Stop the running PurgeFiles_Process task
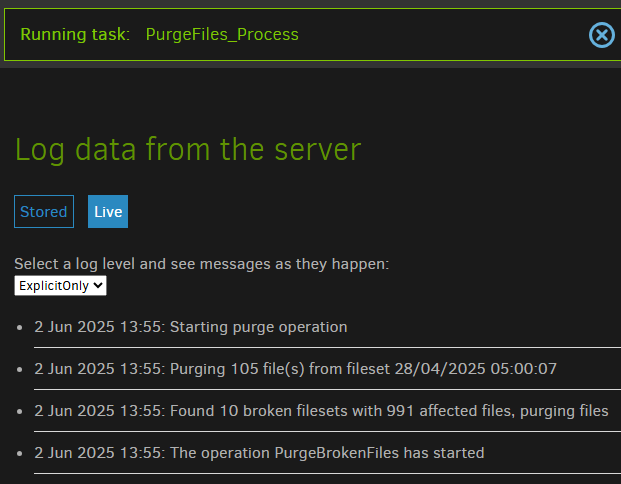This screenshot has height=484, width=621. 601,35
